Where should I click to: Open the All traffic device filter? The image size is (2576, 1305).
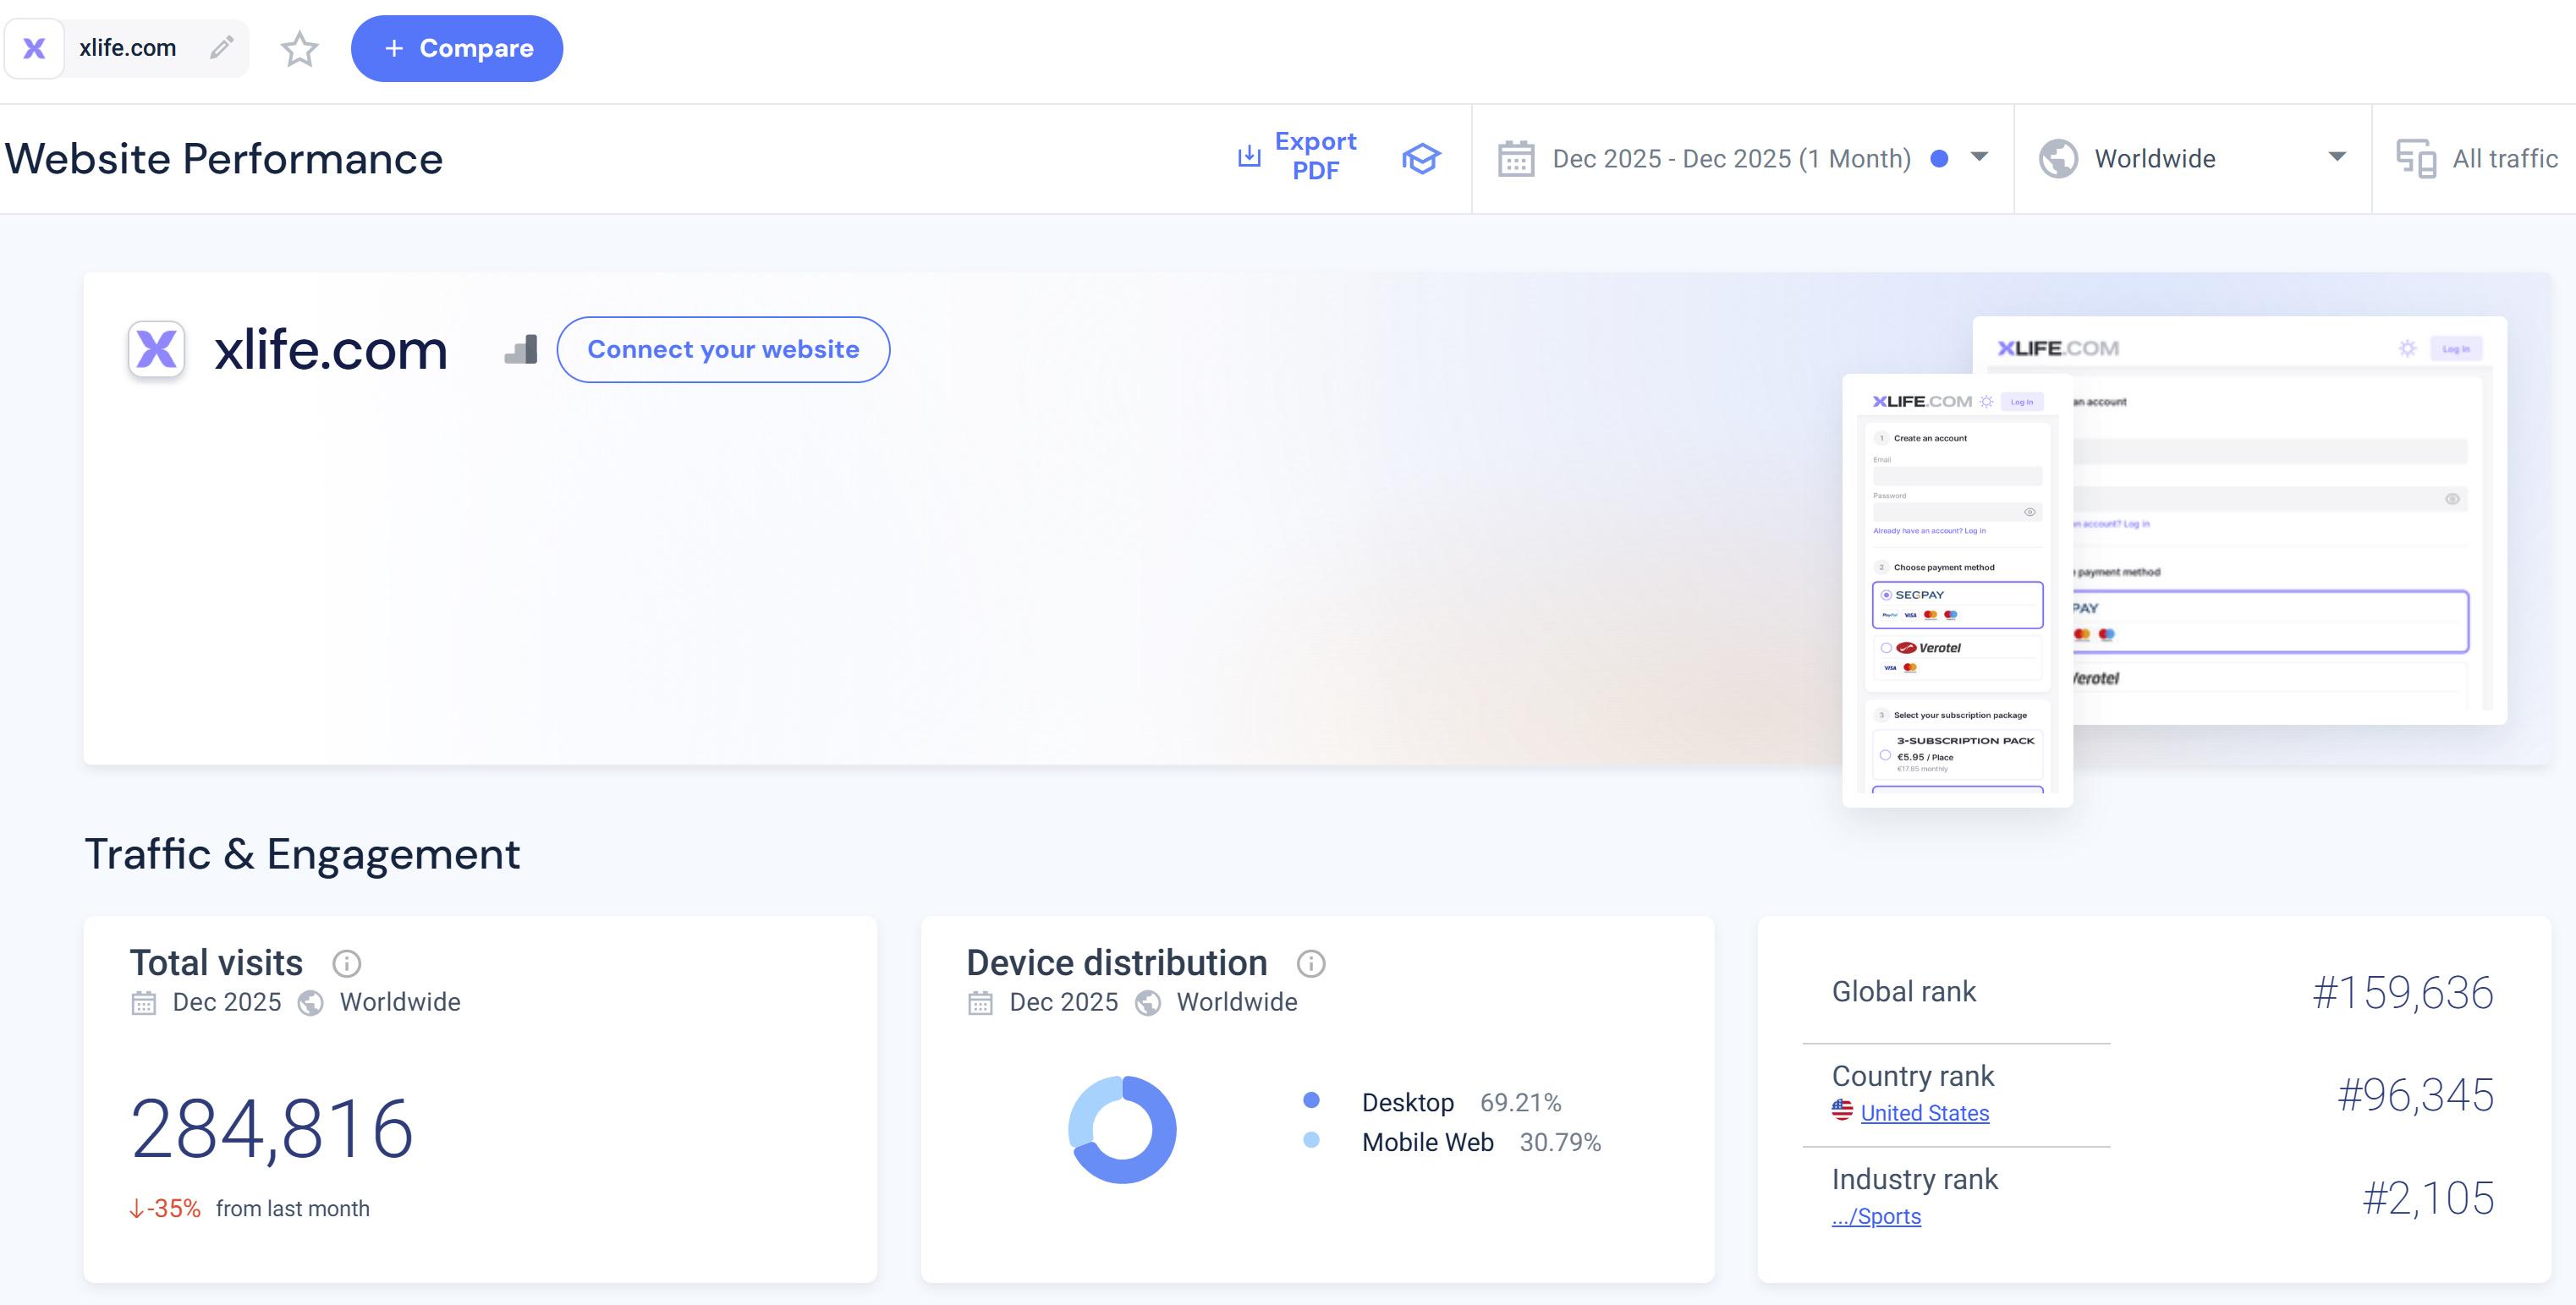(2478, 158)
